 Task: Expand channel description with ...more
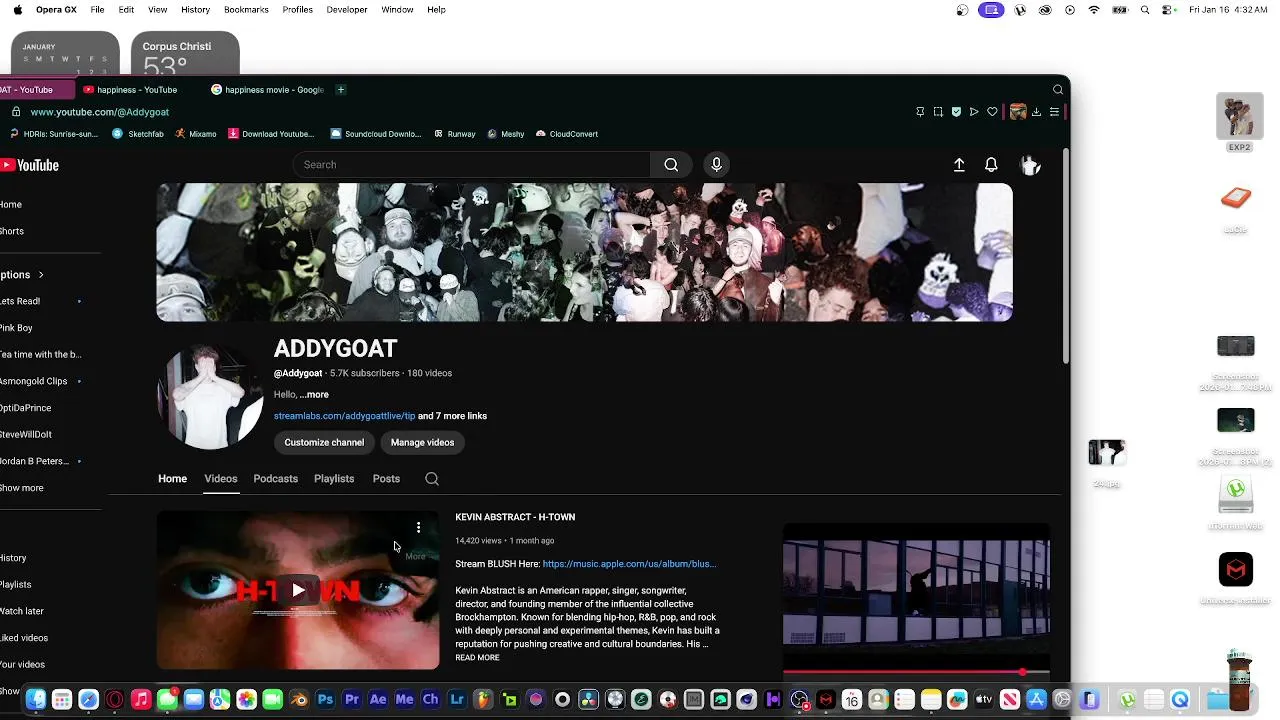point(314,395)
